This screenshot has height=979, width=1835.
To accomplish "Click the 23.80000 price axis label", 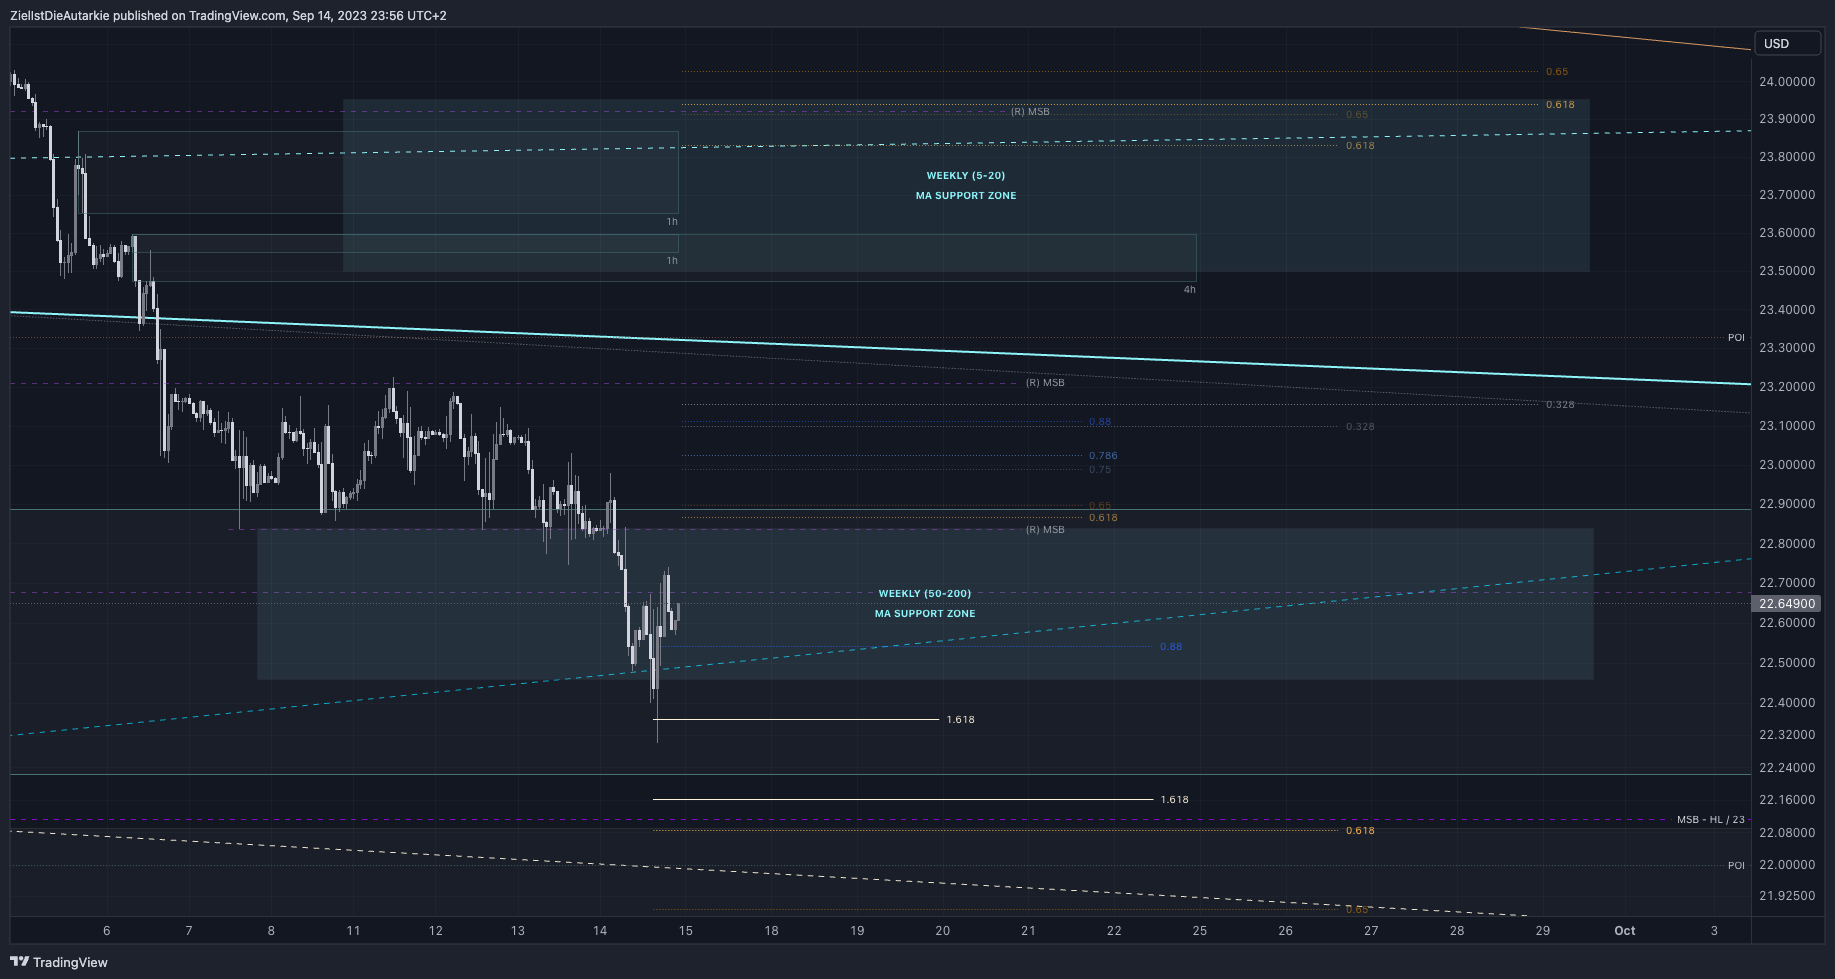I will pos(1787,157).
